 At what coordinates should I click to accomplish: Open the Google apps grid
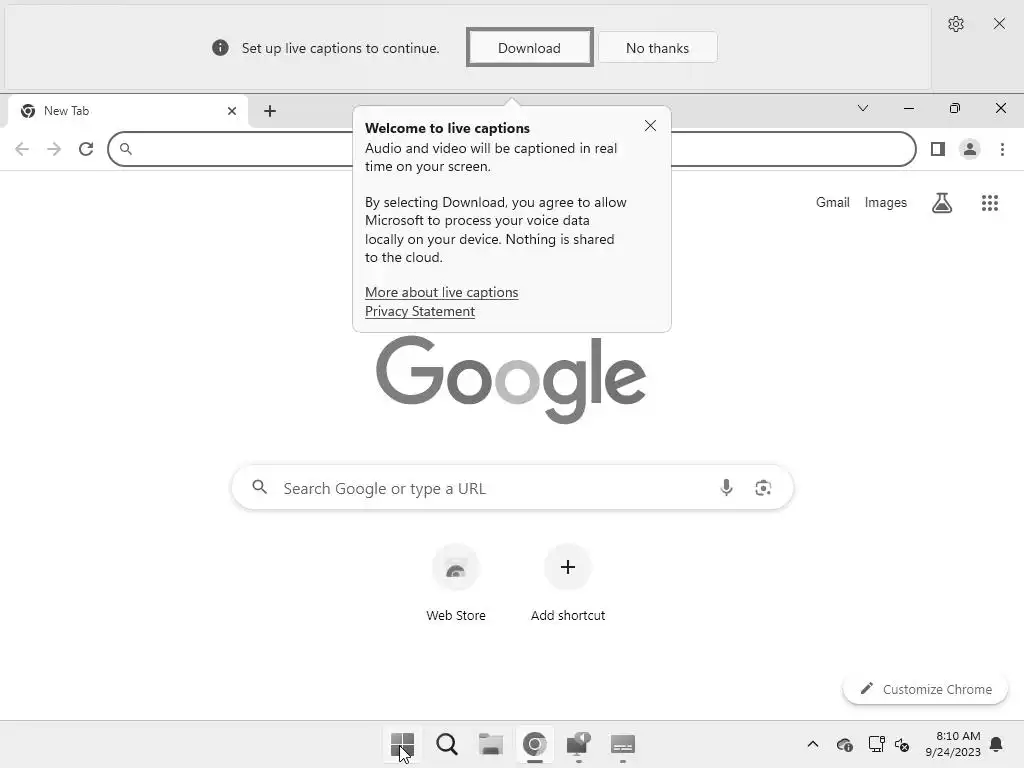[x=990, y=203]
